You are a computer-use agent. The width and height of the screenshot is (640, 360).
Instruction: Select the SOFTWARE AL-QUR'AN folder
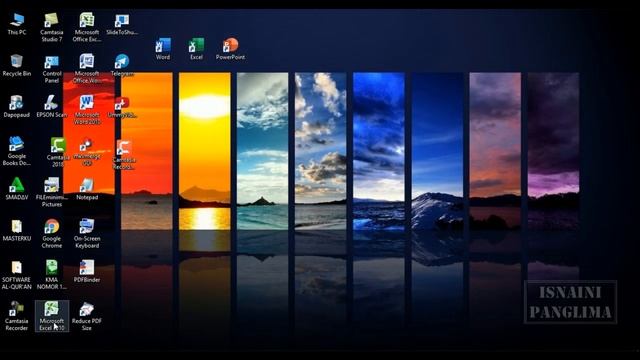pyautogui.click(x=17, y=275)
